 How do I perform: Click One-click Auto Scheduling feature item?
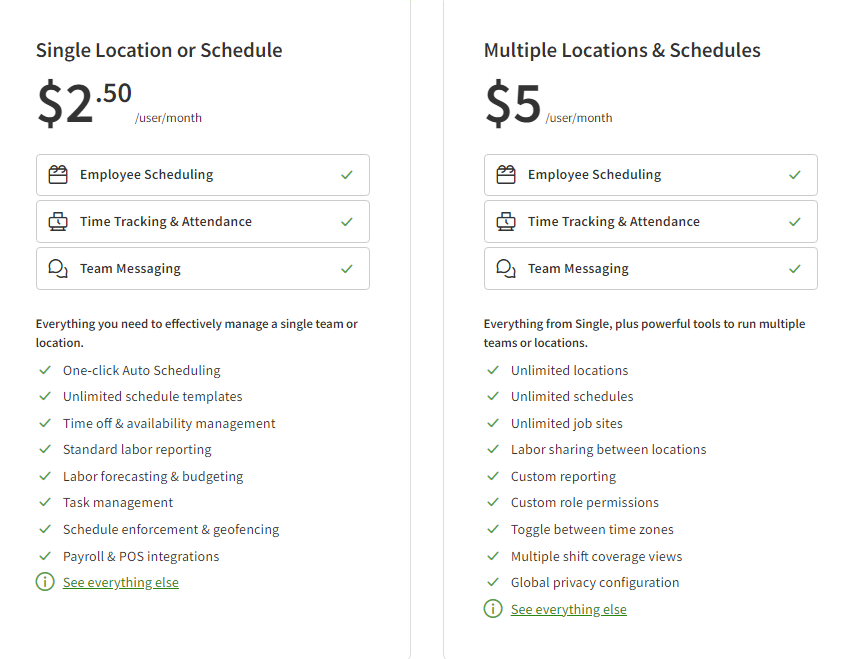pyautogui.click(x=142, y=371)
